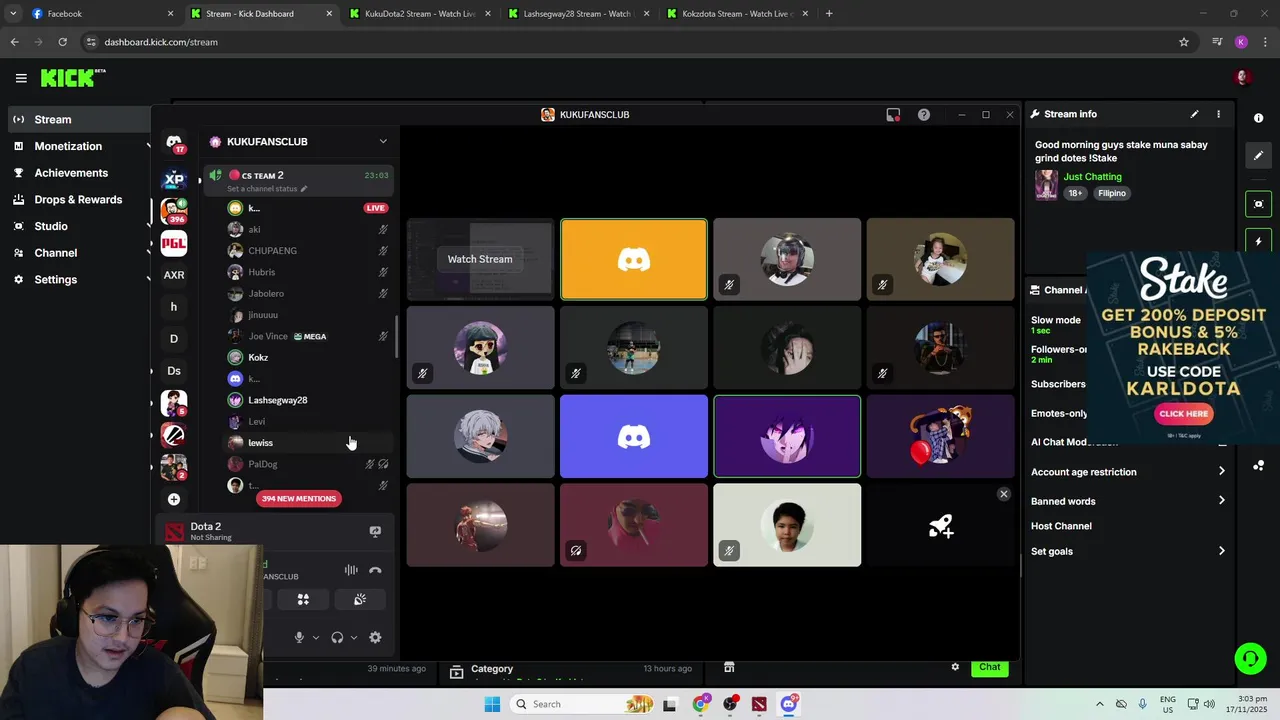1280x720 pixels.
Task: Open Discord direct messages home icon
Action: coord(174,143)
